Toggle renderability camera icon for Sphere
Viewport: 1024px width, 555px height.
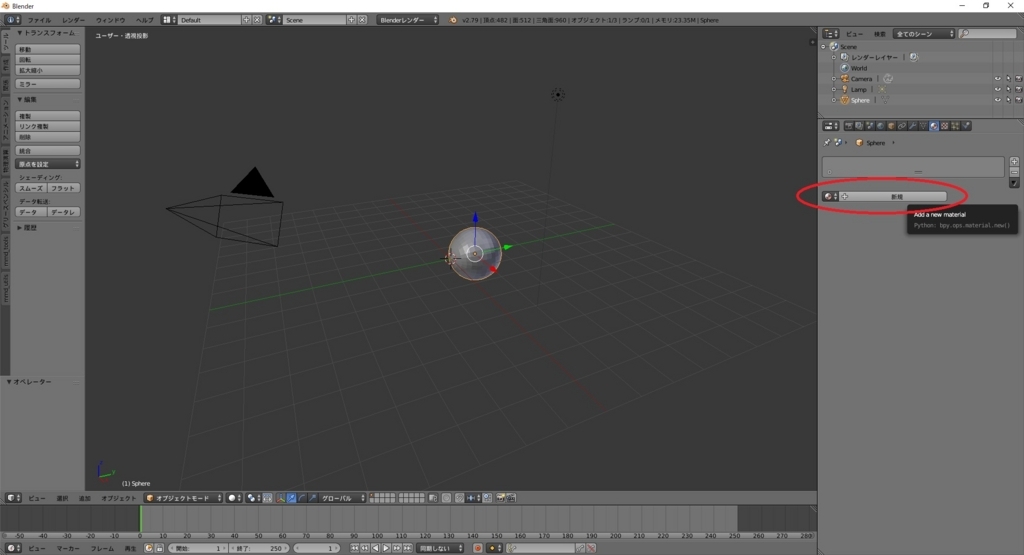pyautogui.click(x=1018, y=100)
